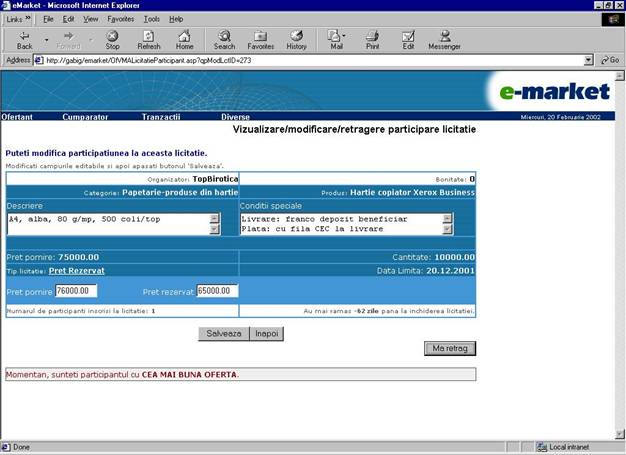
Task: Launch Messenger from toolbar
Action: point(444,39)
